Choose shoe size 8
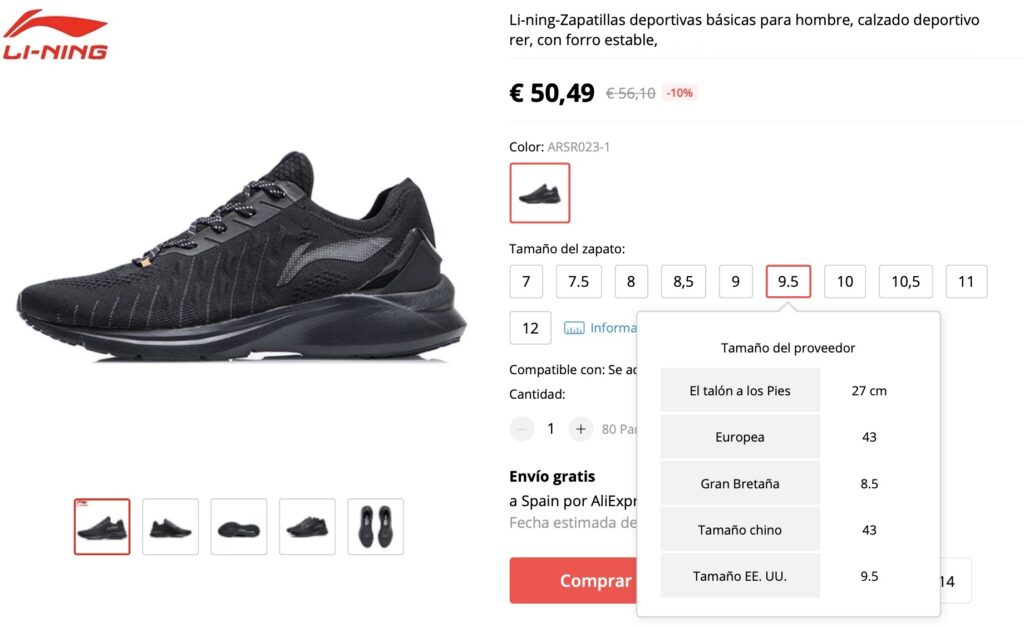Image resolution: width=1024 pixels, height=627 pixels. coord(631,281)
